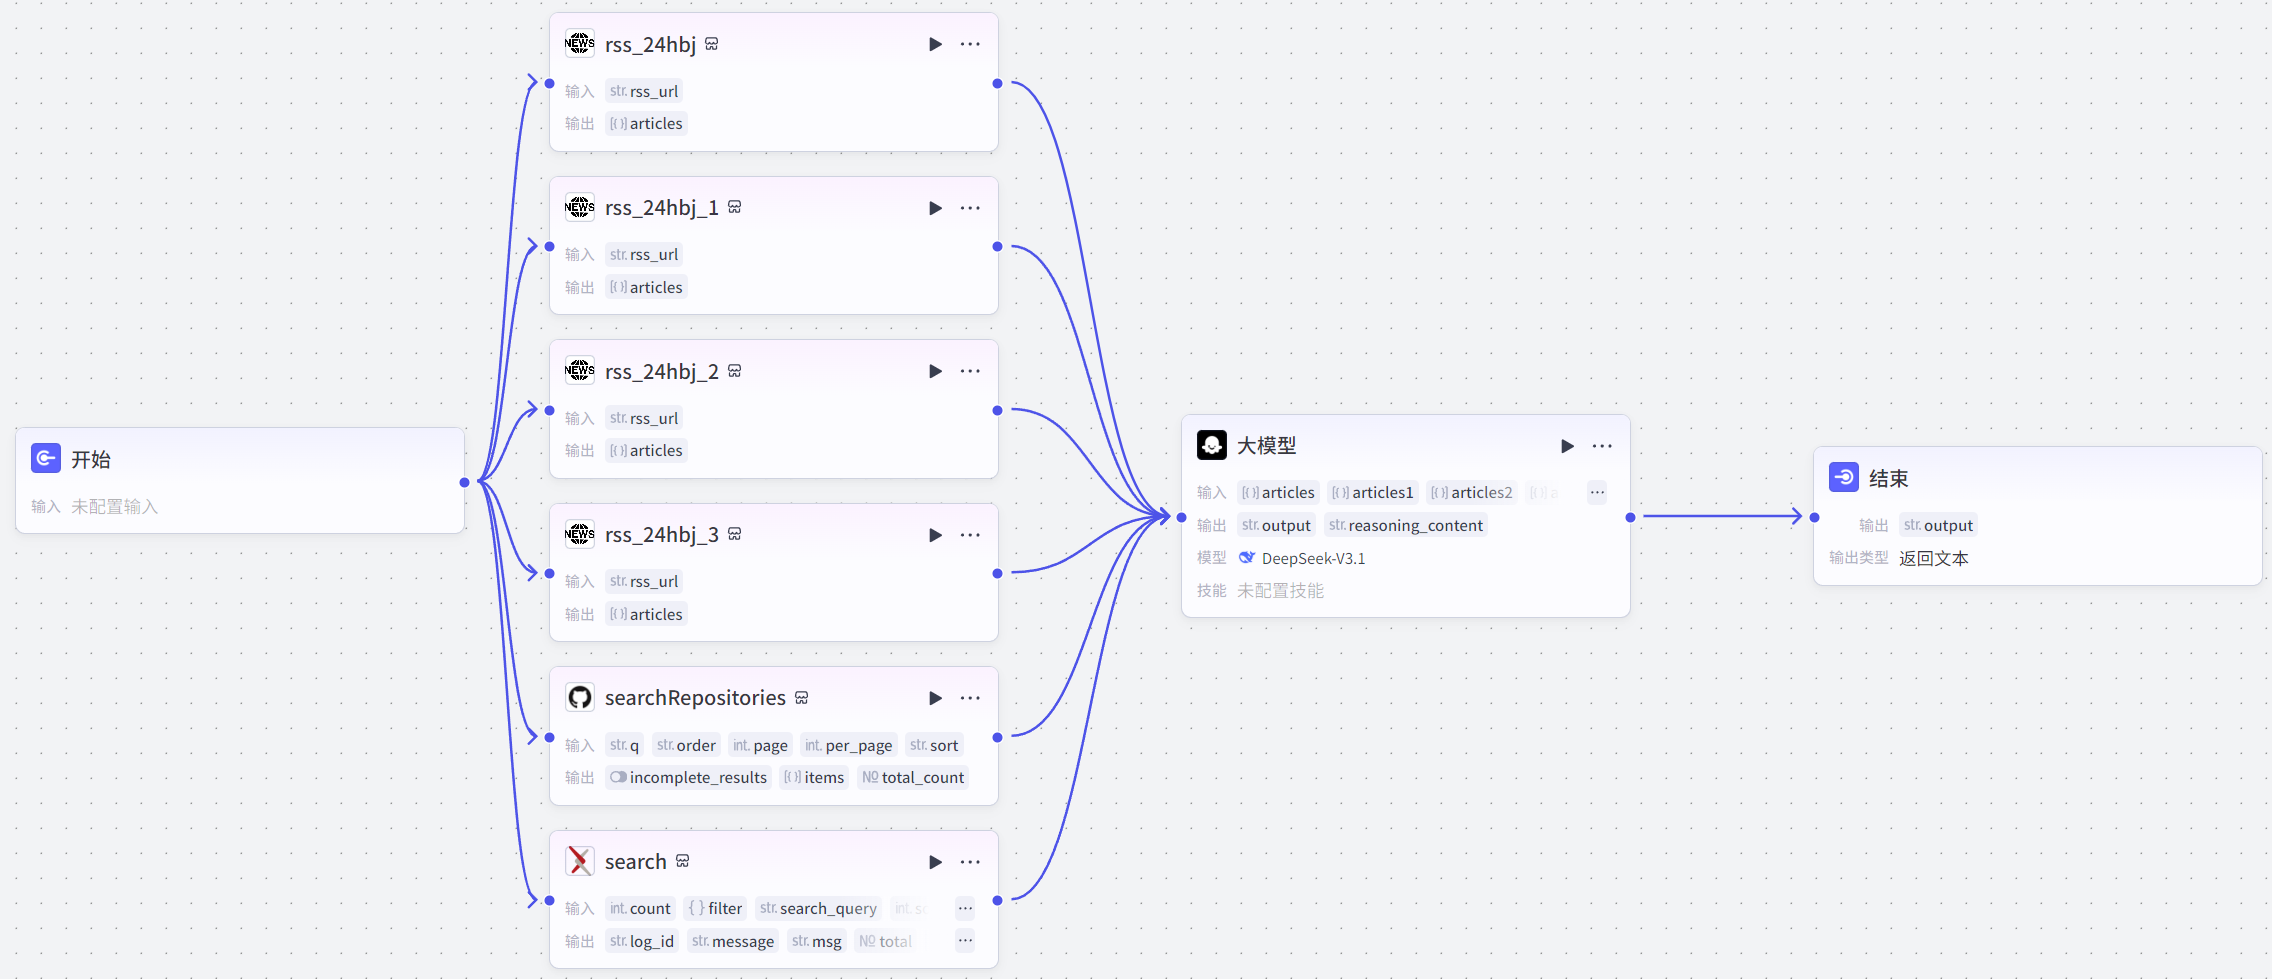Image resolution: width=2272 pixels, height=979 pixels.
Task: Click the 开始 start node icon
Action: [46, 459]
